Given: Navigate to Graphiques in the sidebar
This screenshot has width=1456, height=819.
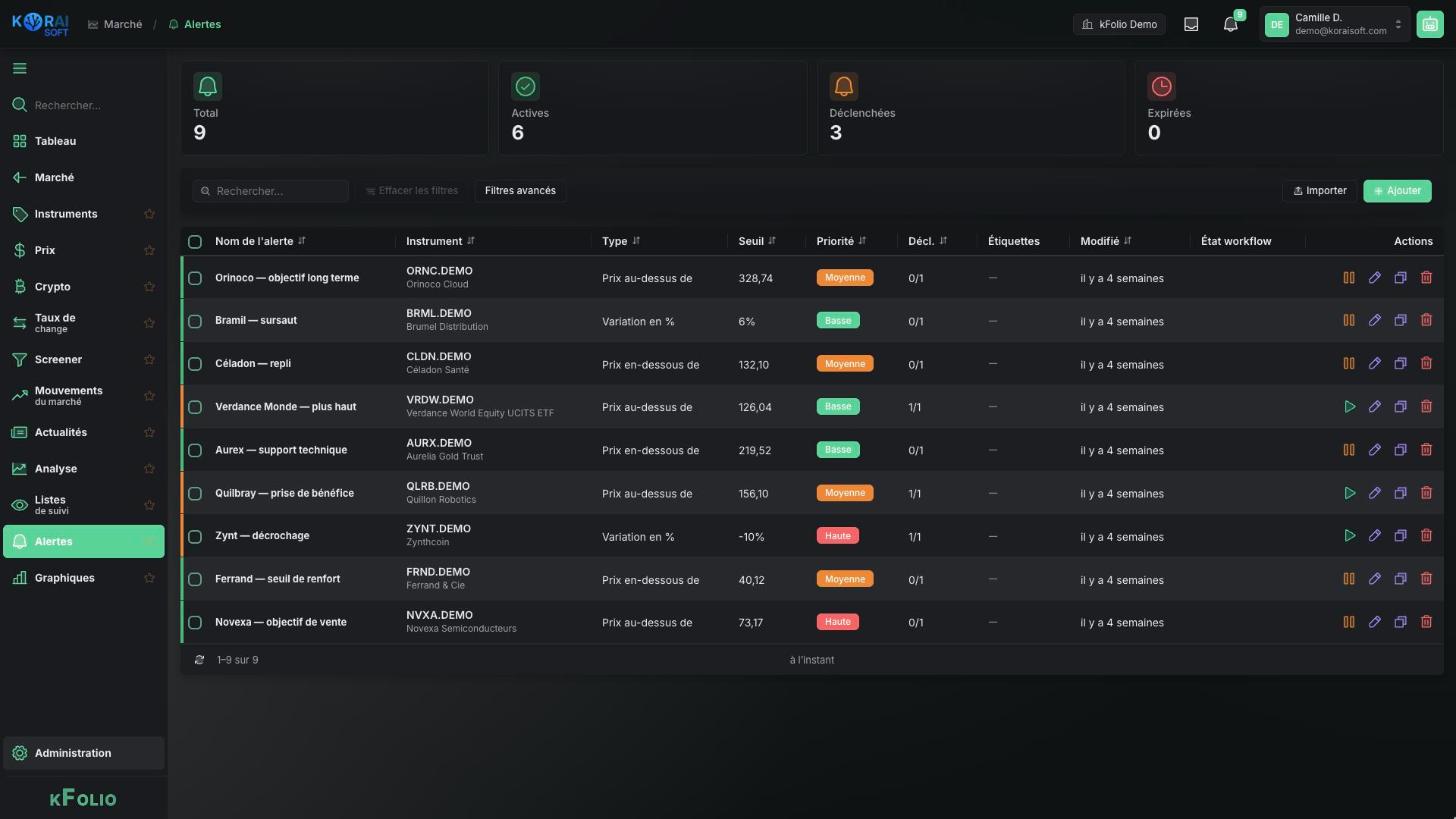Looking at the screenshot, I should coord(84,578).
